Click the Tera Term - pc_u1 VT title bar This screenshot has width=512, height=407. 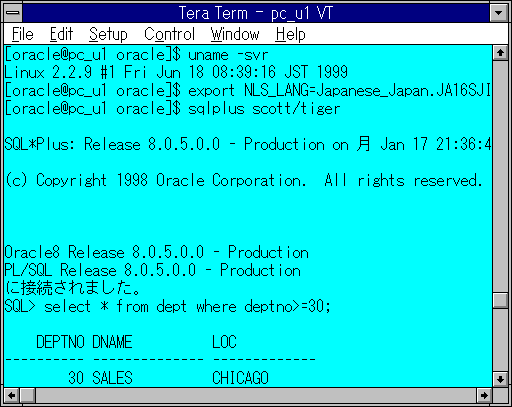[x=256, y=13]
